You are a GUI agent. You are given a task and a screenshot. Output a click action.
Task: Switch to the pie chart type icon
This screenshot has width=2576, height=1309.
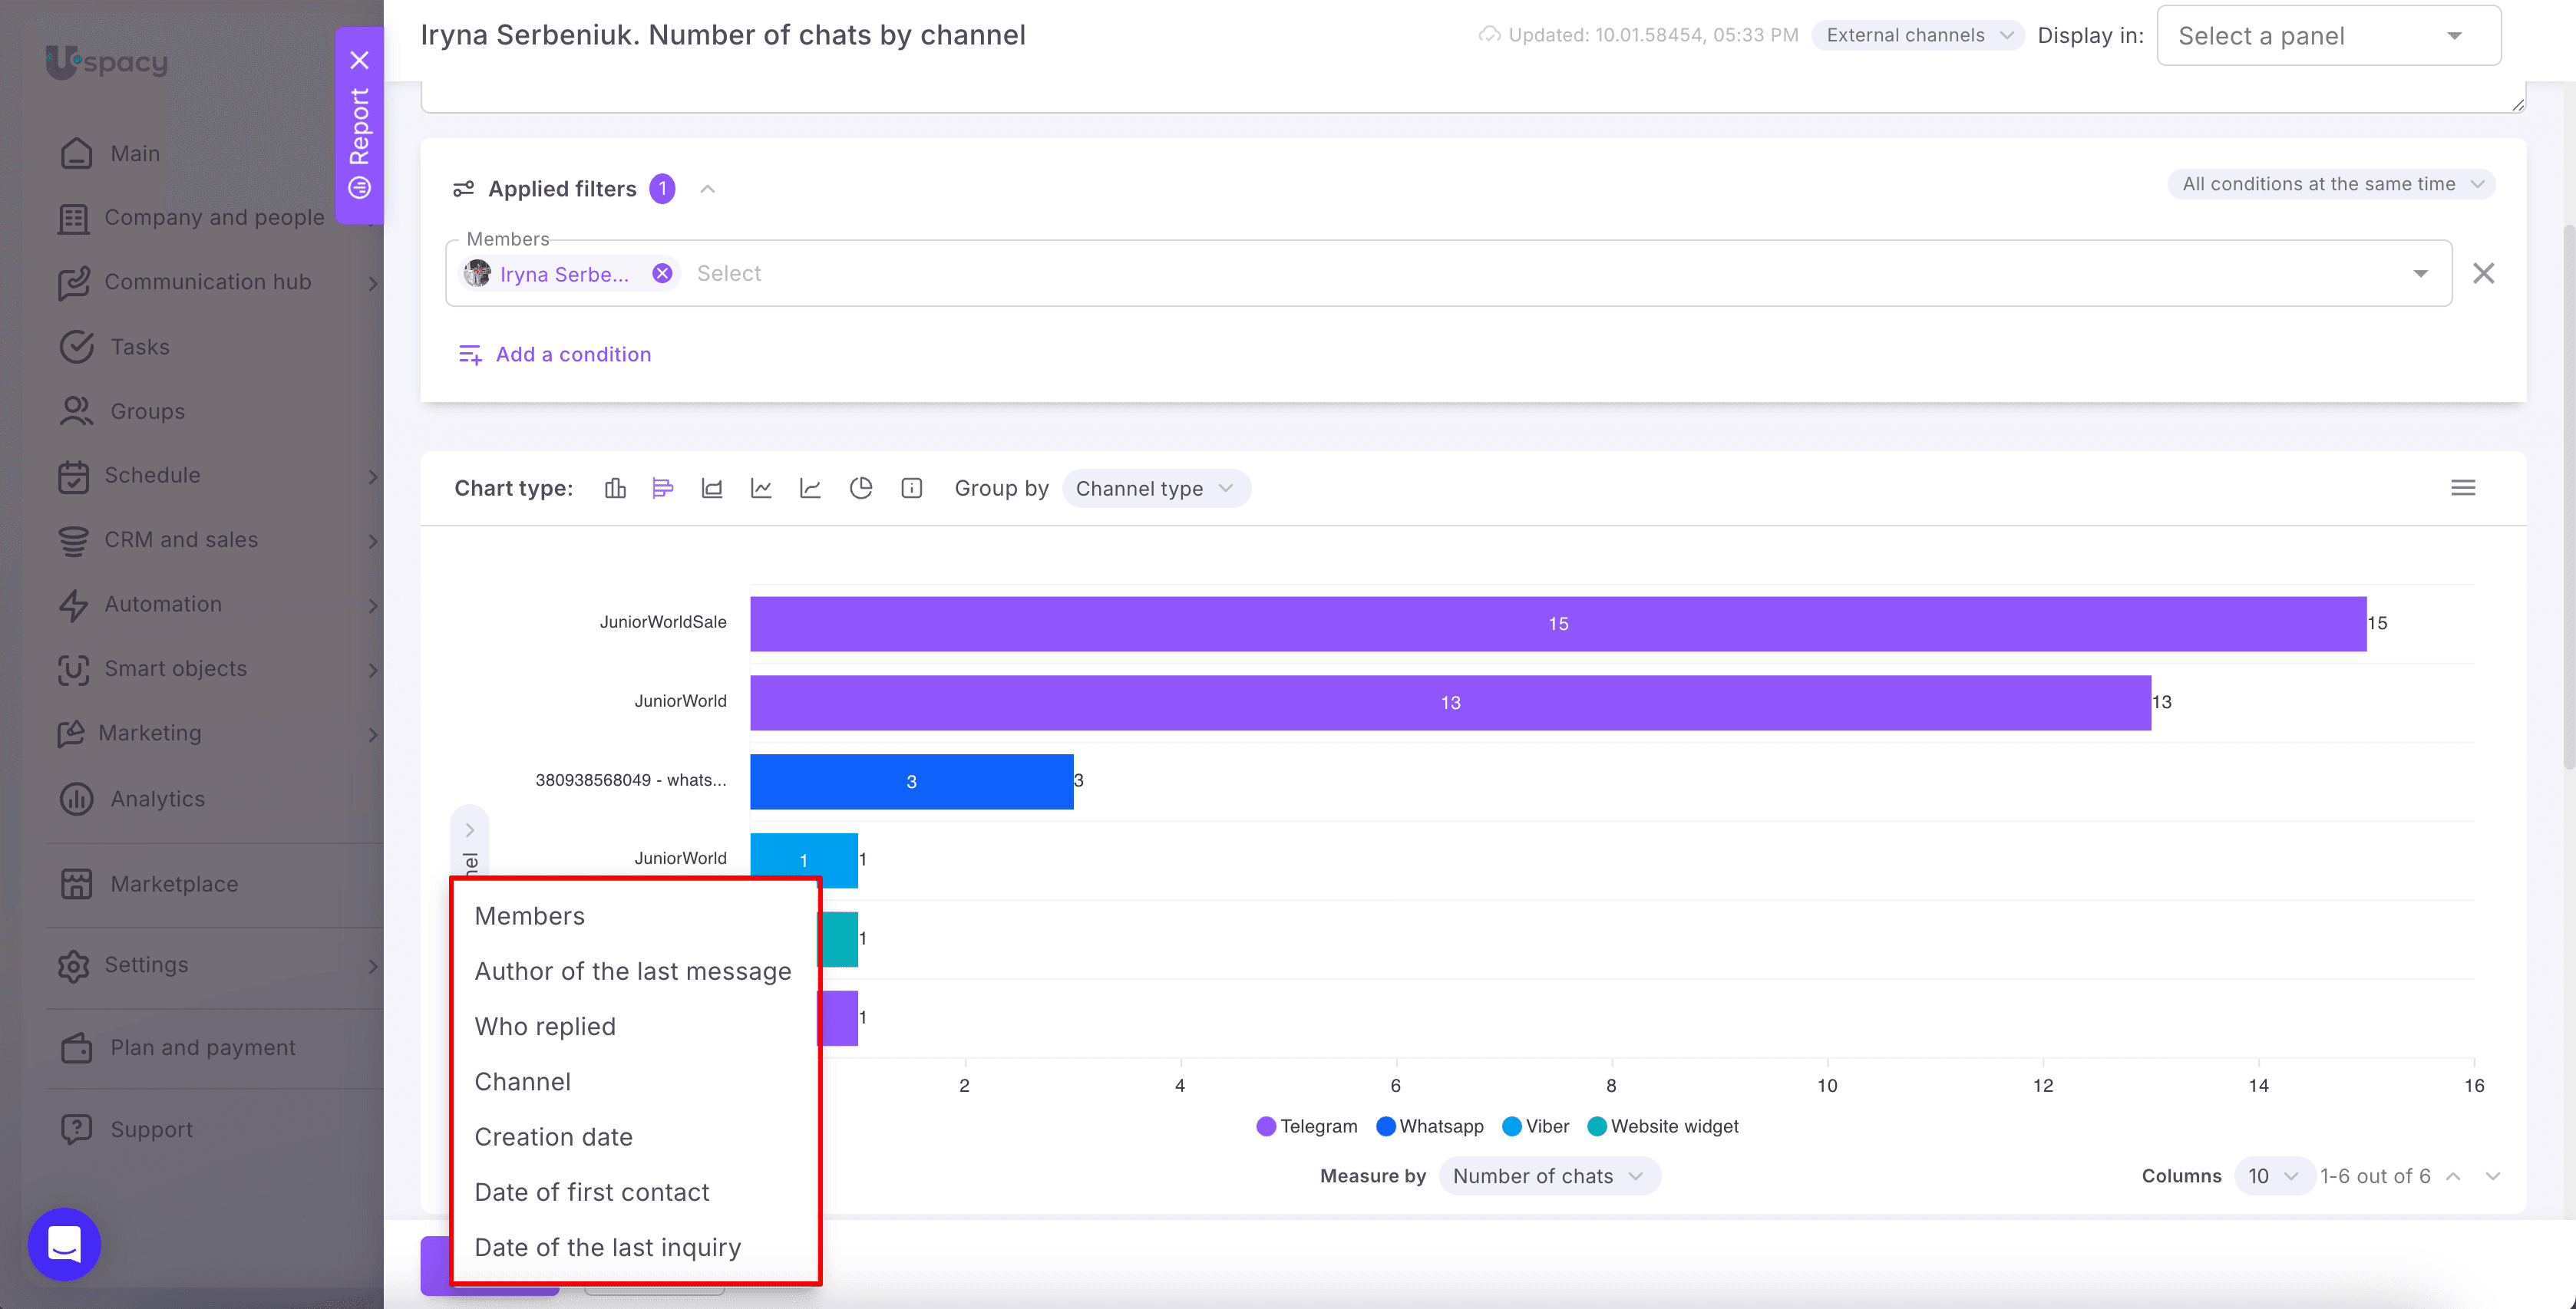click(861, 488)
